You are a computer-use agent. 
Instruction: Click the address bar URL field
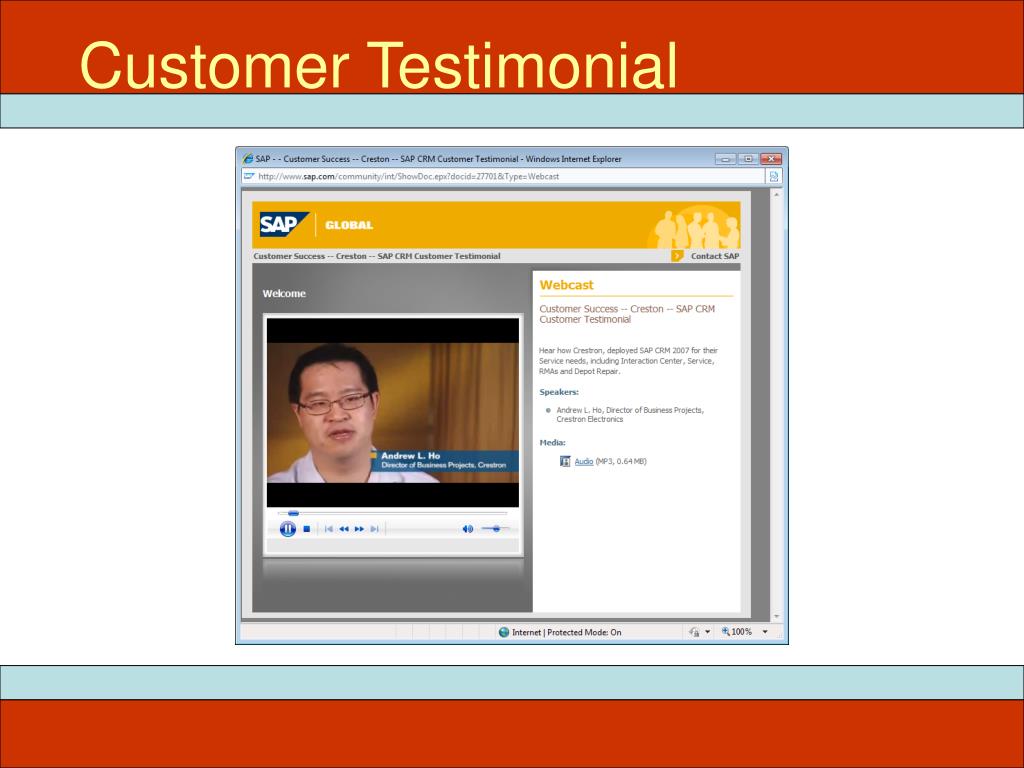click(503, 176)
